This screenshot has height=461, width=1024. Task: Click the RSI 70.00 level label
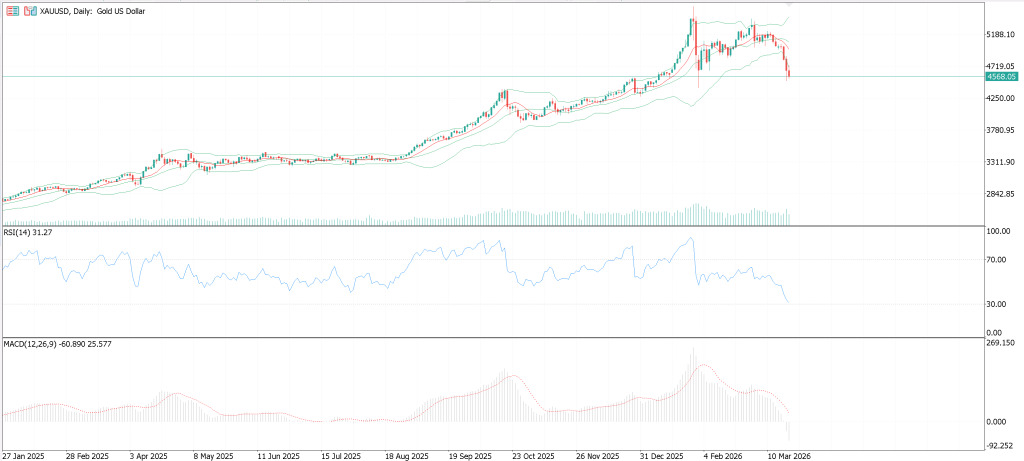[x=997, y=259]
